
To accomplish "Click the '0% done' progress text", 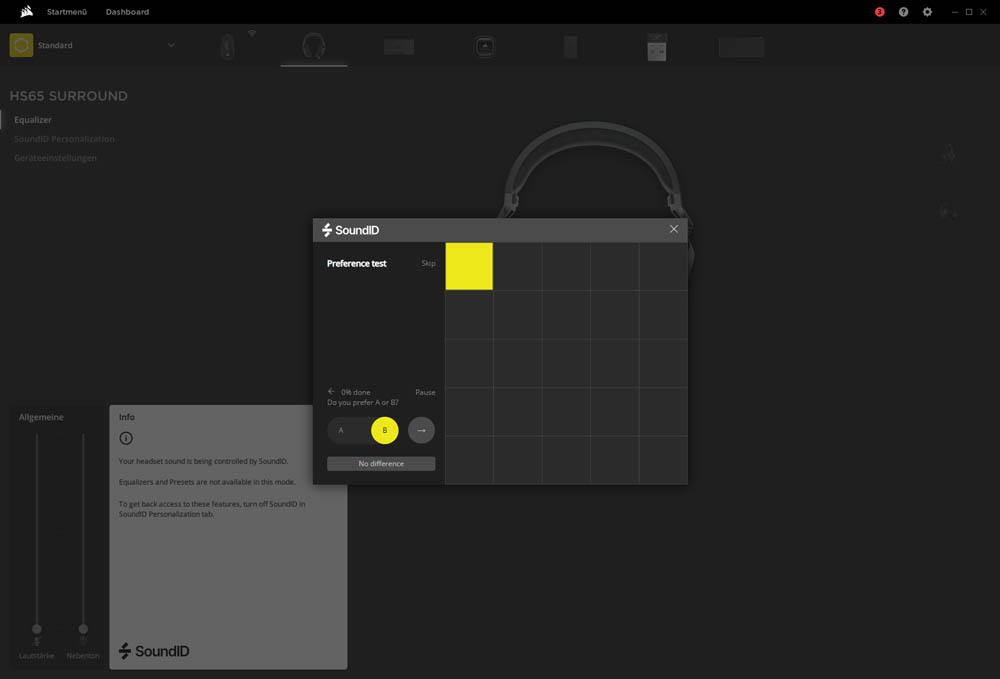I will (356, 392).
